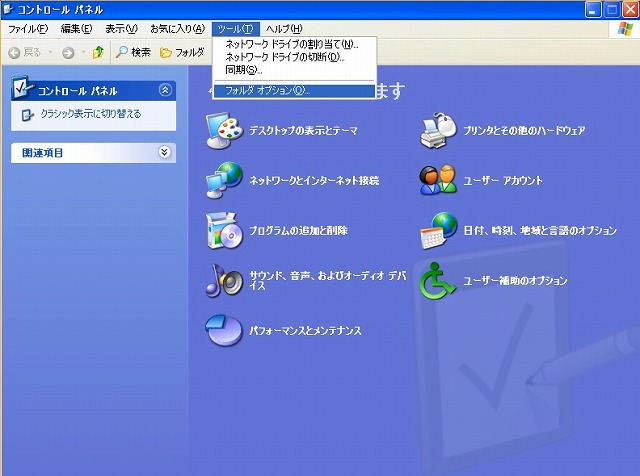Open 日付、時刻、地域 calendar globe icon
This screenshot has height=476, width=640.
(x=438, y=231)
